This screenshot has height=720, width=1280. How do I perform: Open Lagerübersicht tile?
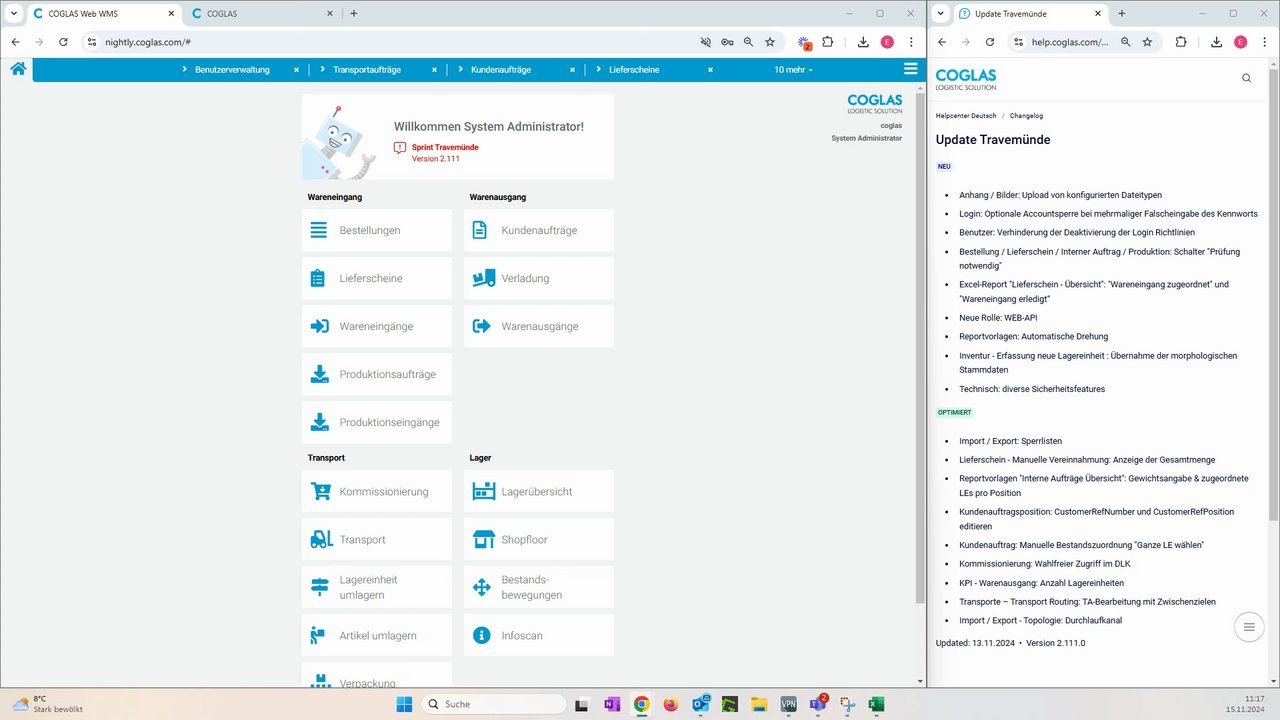(539, 491)
